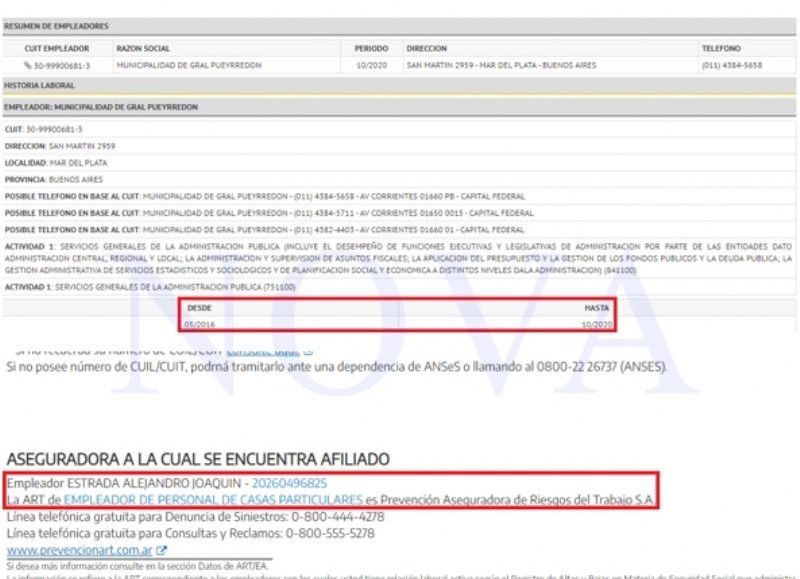Click the PERIODO column header

tap(371, 48)
